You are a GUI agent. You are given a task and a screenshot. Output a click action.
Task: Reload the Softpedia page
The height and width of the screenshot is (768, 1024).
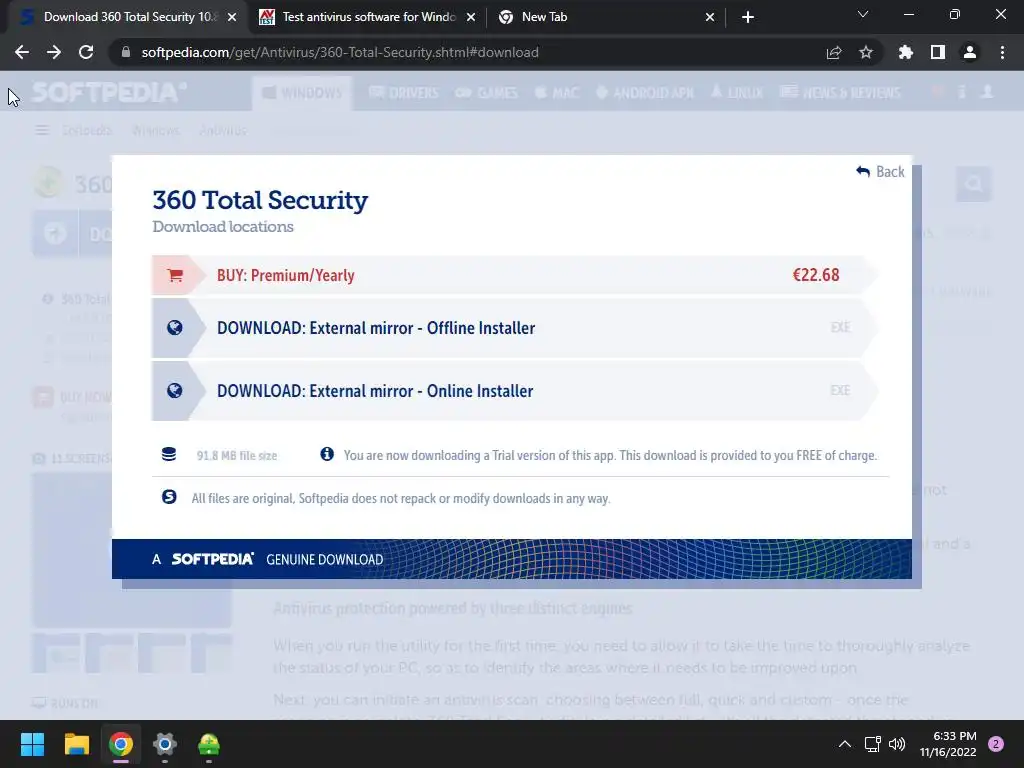[x=86, y=52]
